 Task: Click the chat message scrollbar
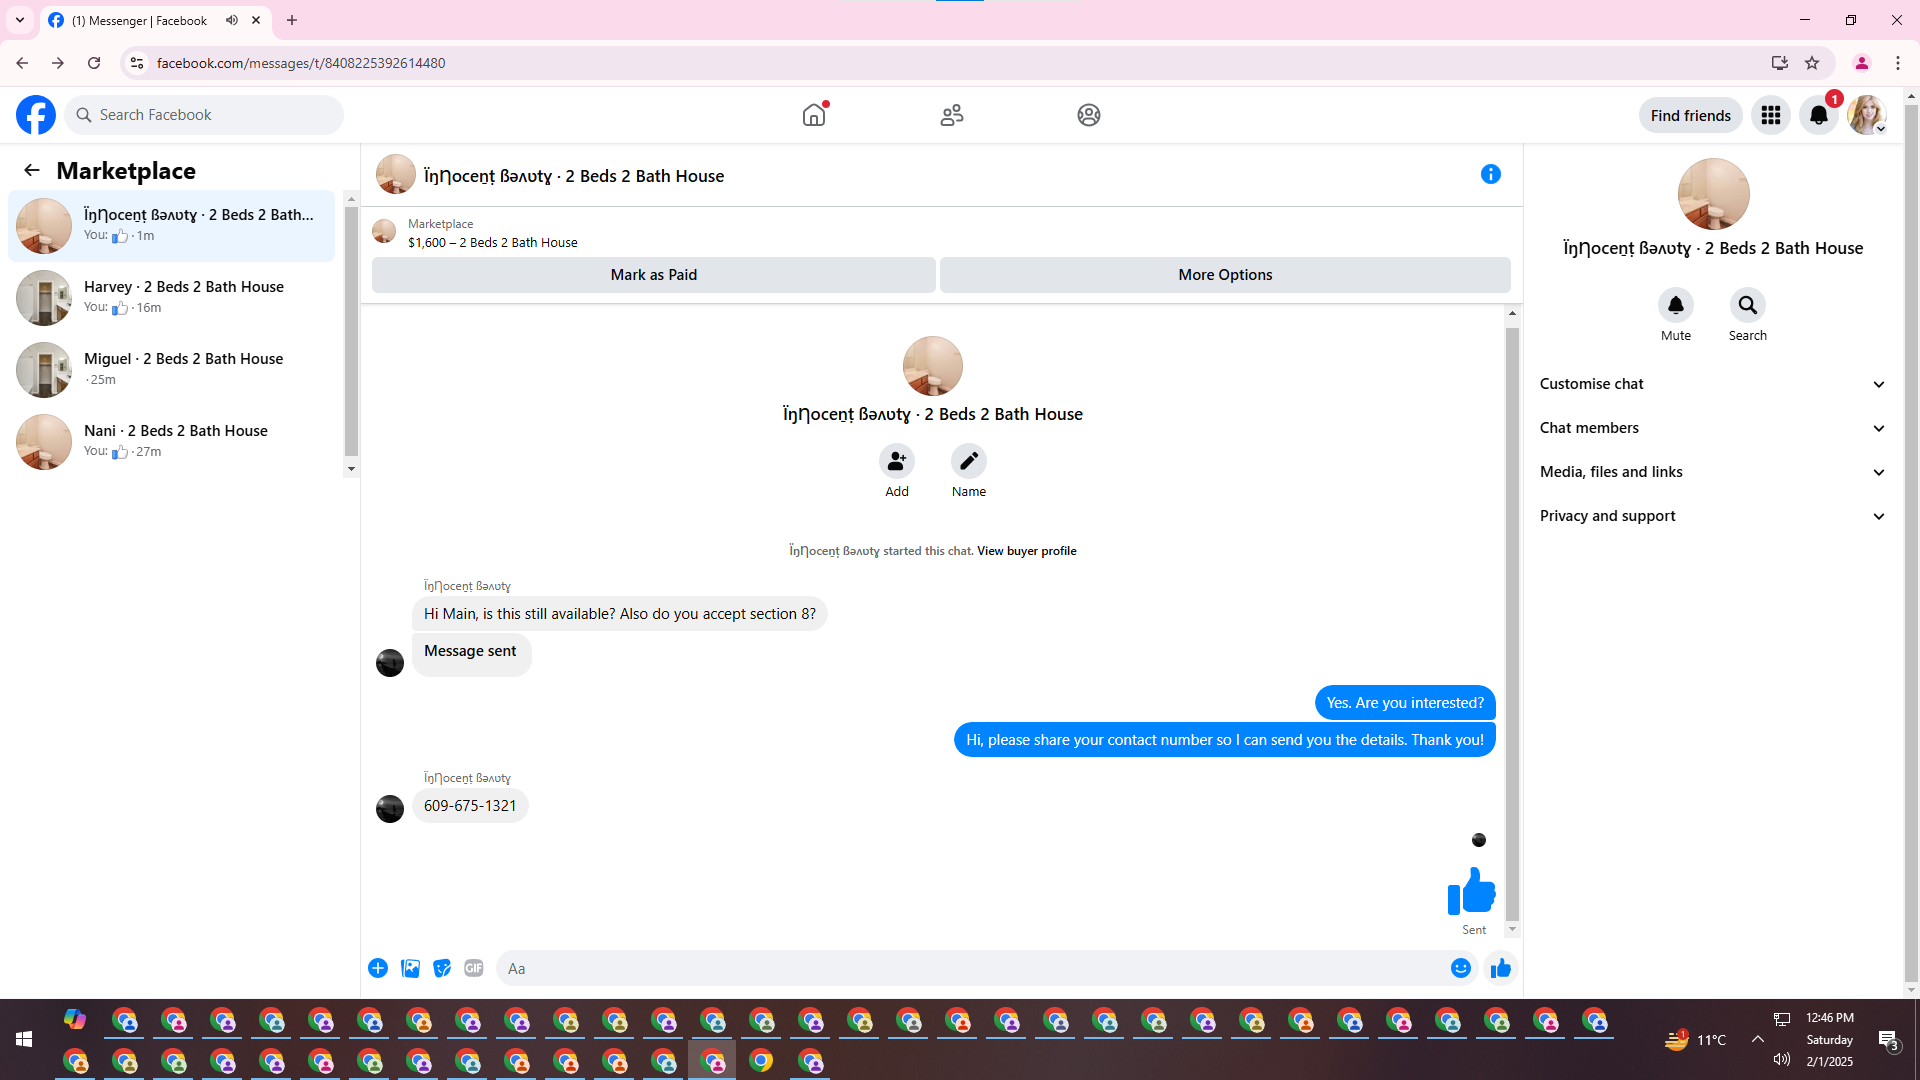pyautogui.click(x=1512, y=620)
